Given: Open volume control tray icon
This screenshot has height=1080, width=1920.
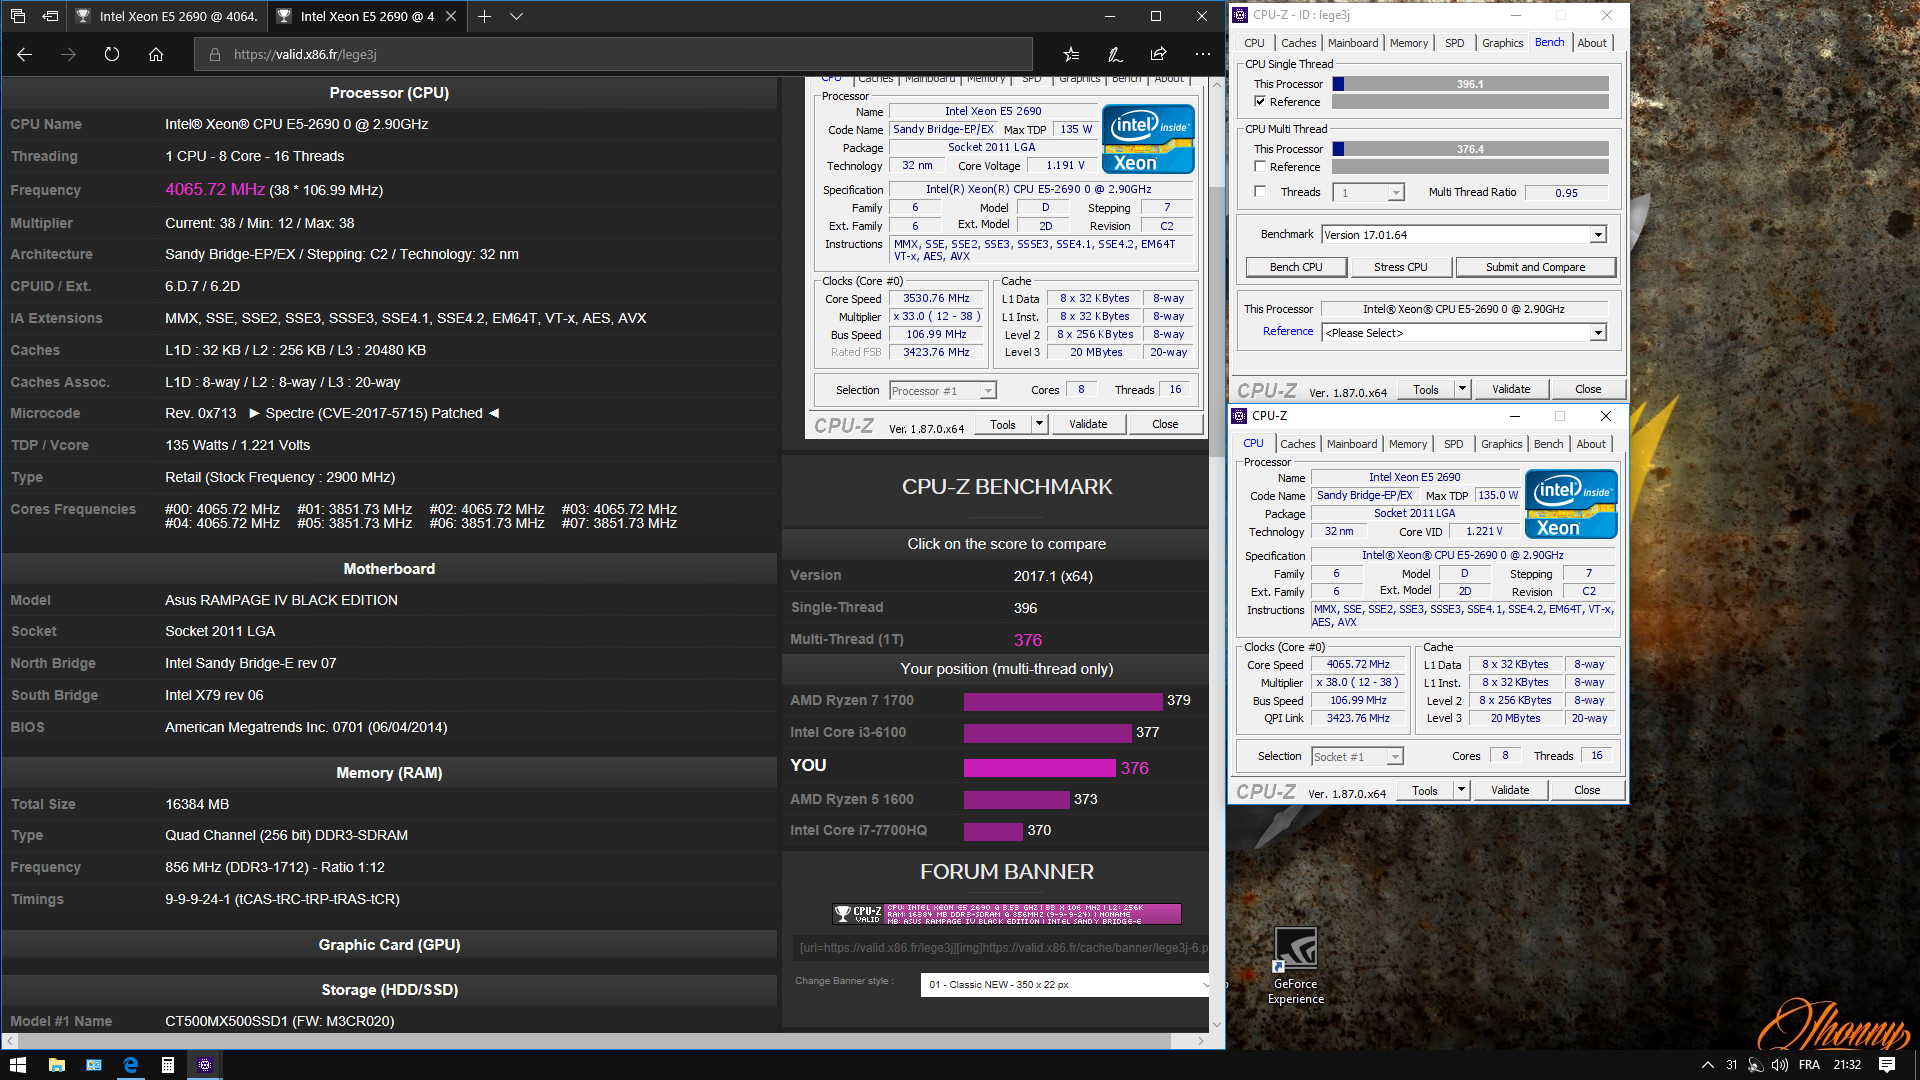Looking at the screenshot, I should [1780, 1065].
